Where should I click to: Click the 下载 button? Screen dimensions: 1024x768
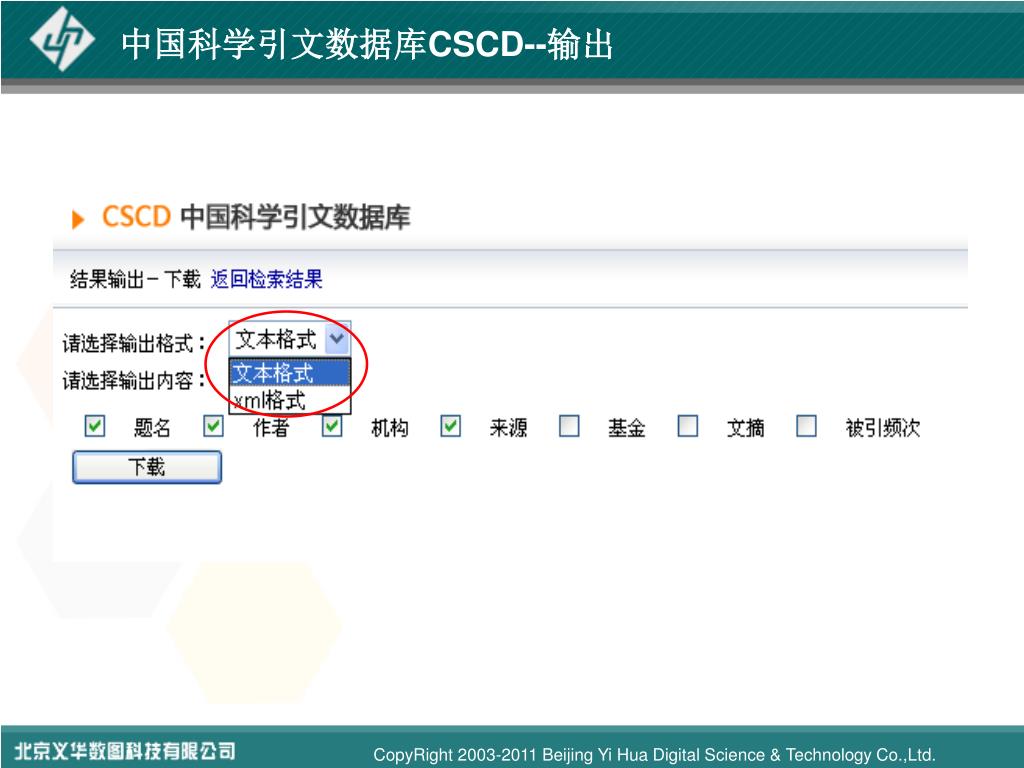point(147,467)
